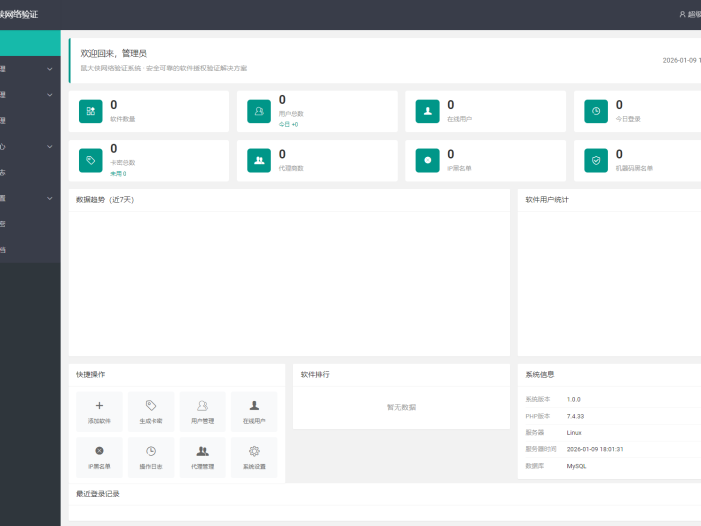
Task: Expand the second sidebar submenu chevron
Action: tap(50, 95)
